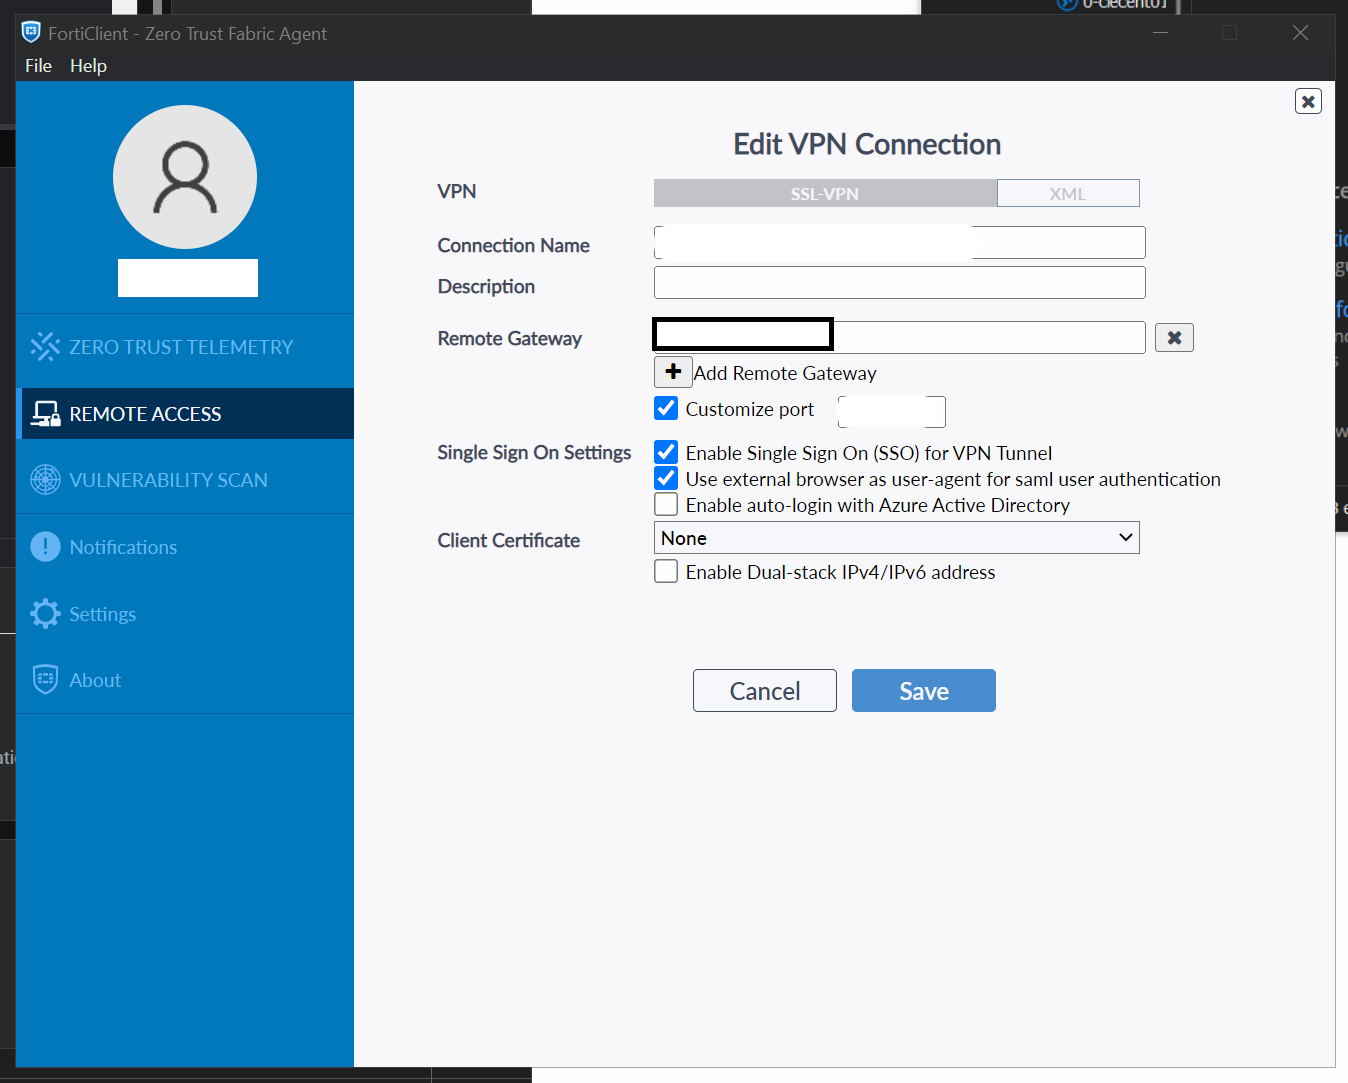
Task: Click the plus icon to add remote gateway
Action: tap(673, 372)
